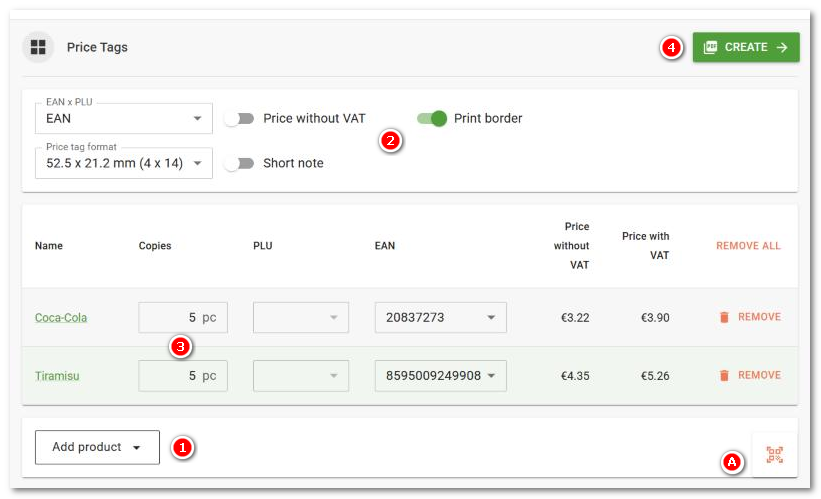Remove the Coca-Cola row
The image size is (821, 499).
click(750, 317)
